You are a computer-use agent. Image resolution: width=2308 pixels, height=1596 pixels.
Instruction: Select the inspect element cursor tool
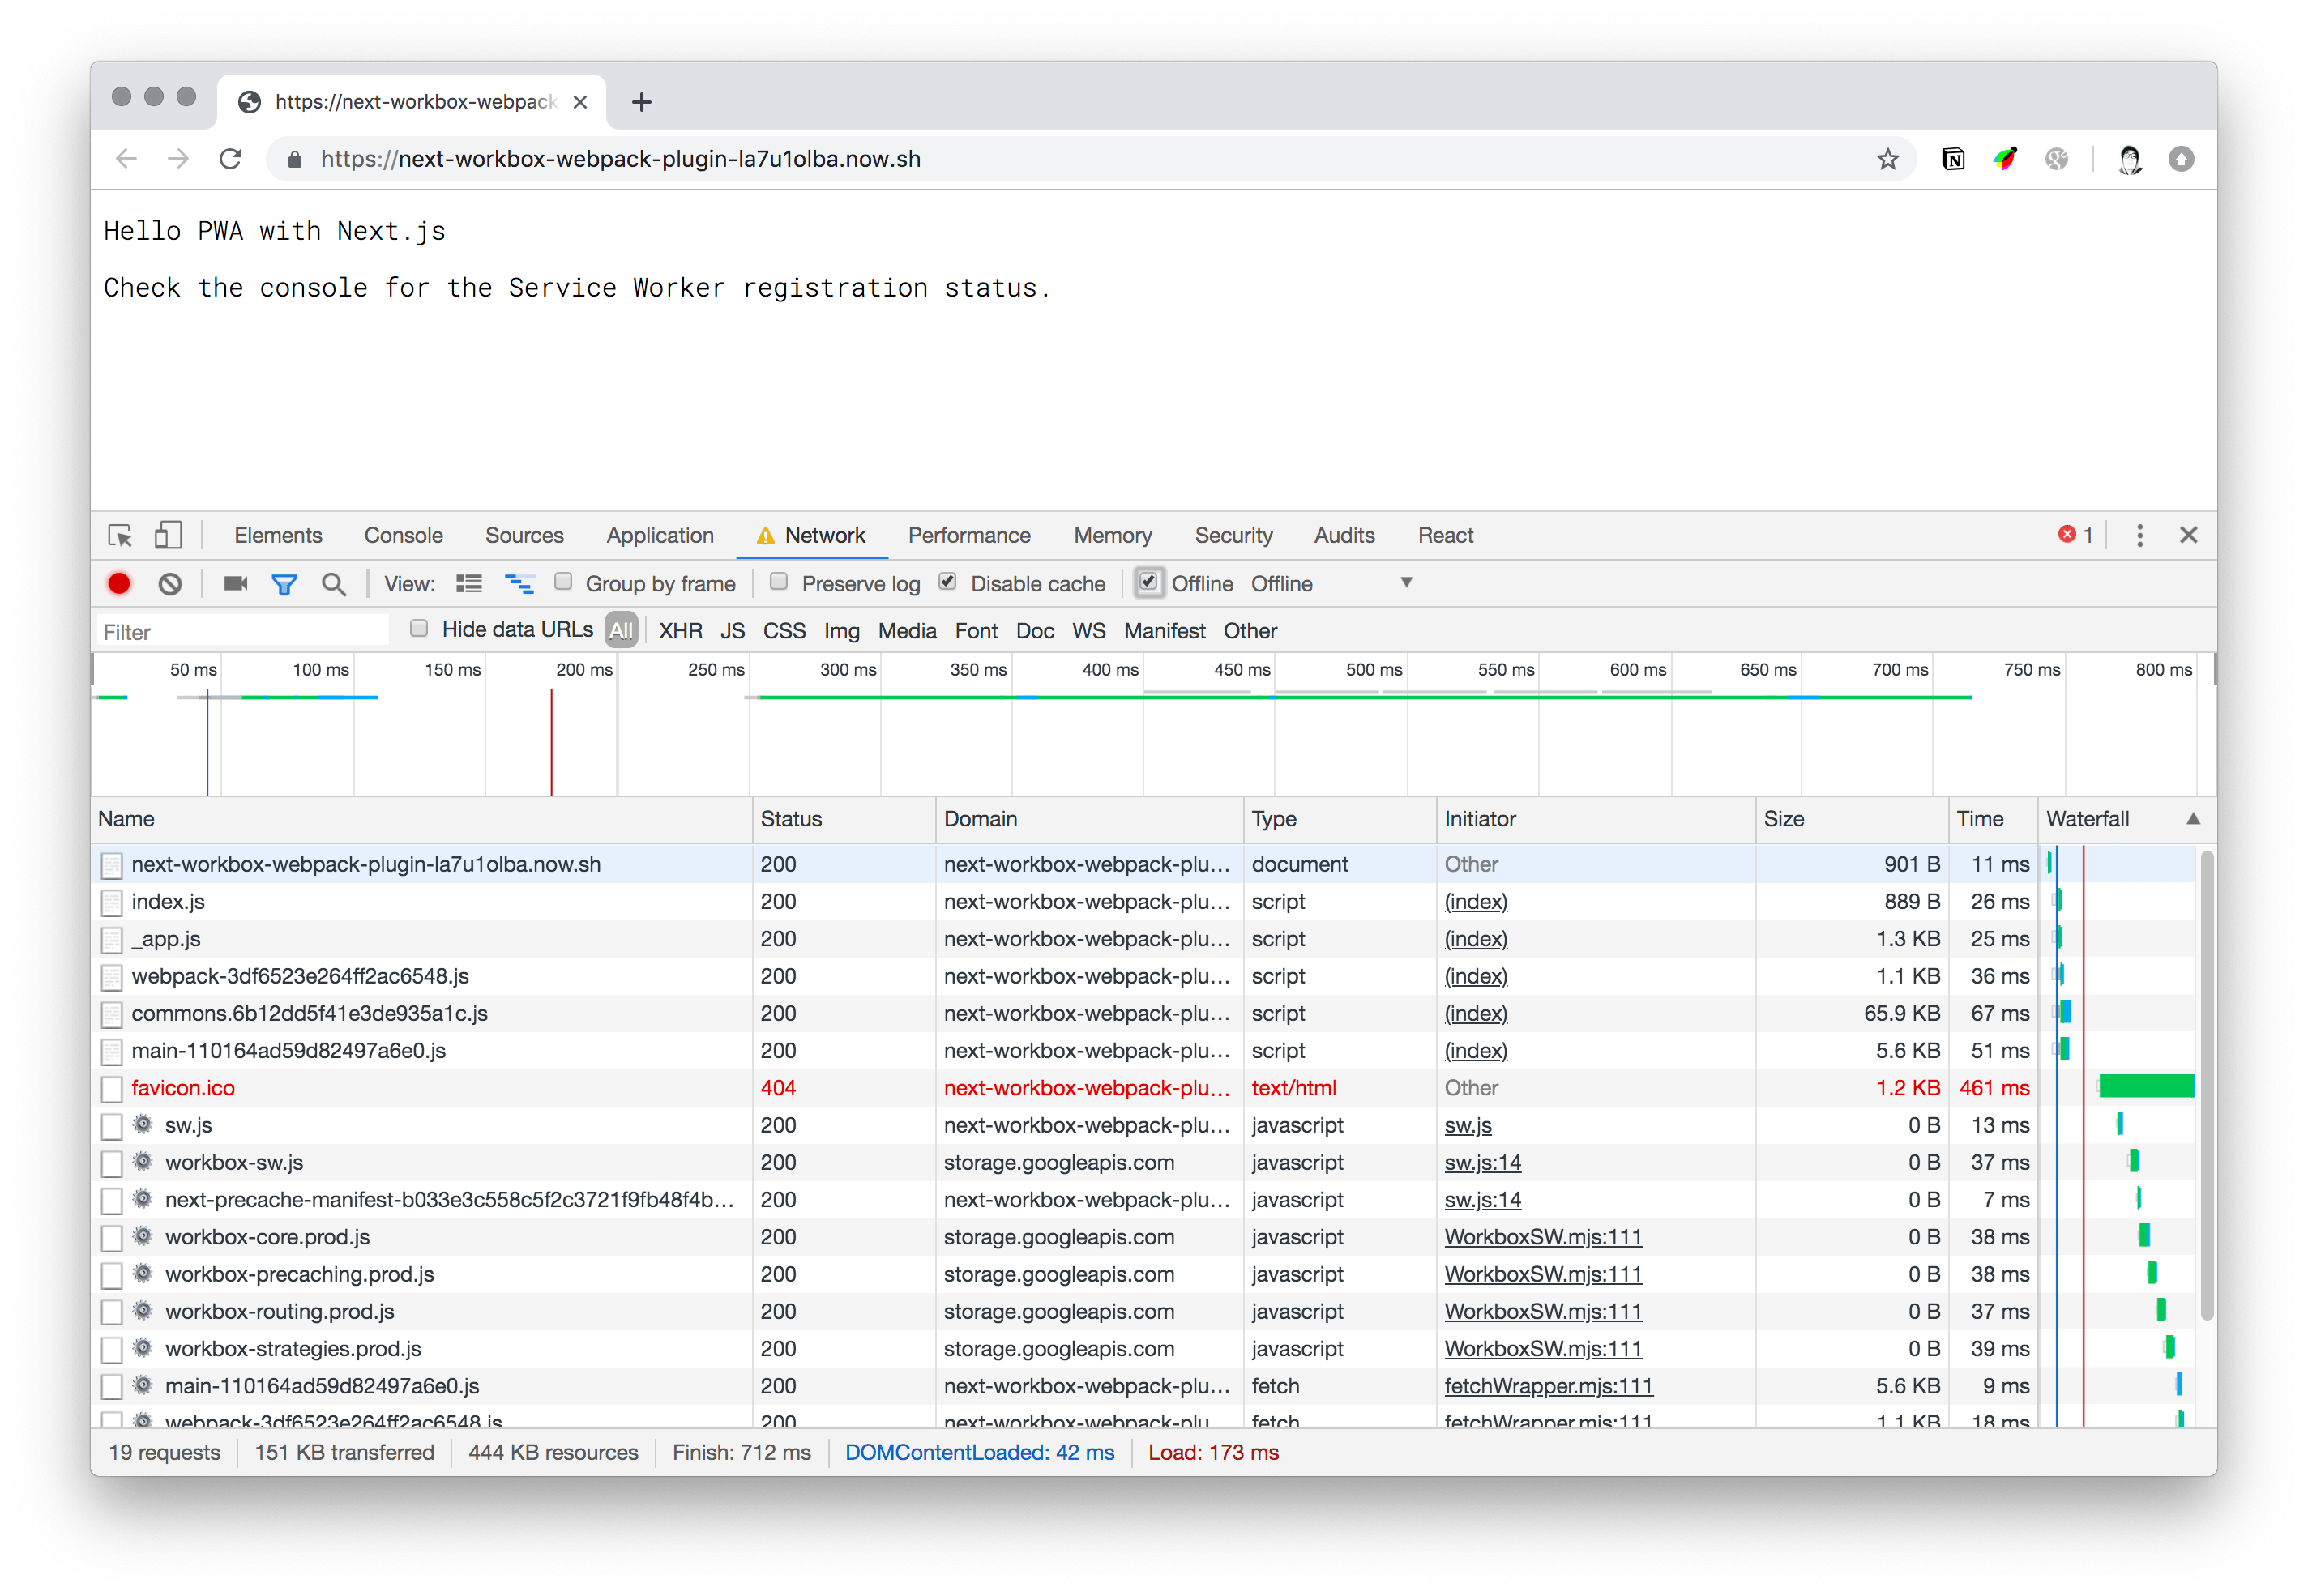[x=119, y=535]
